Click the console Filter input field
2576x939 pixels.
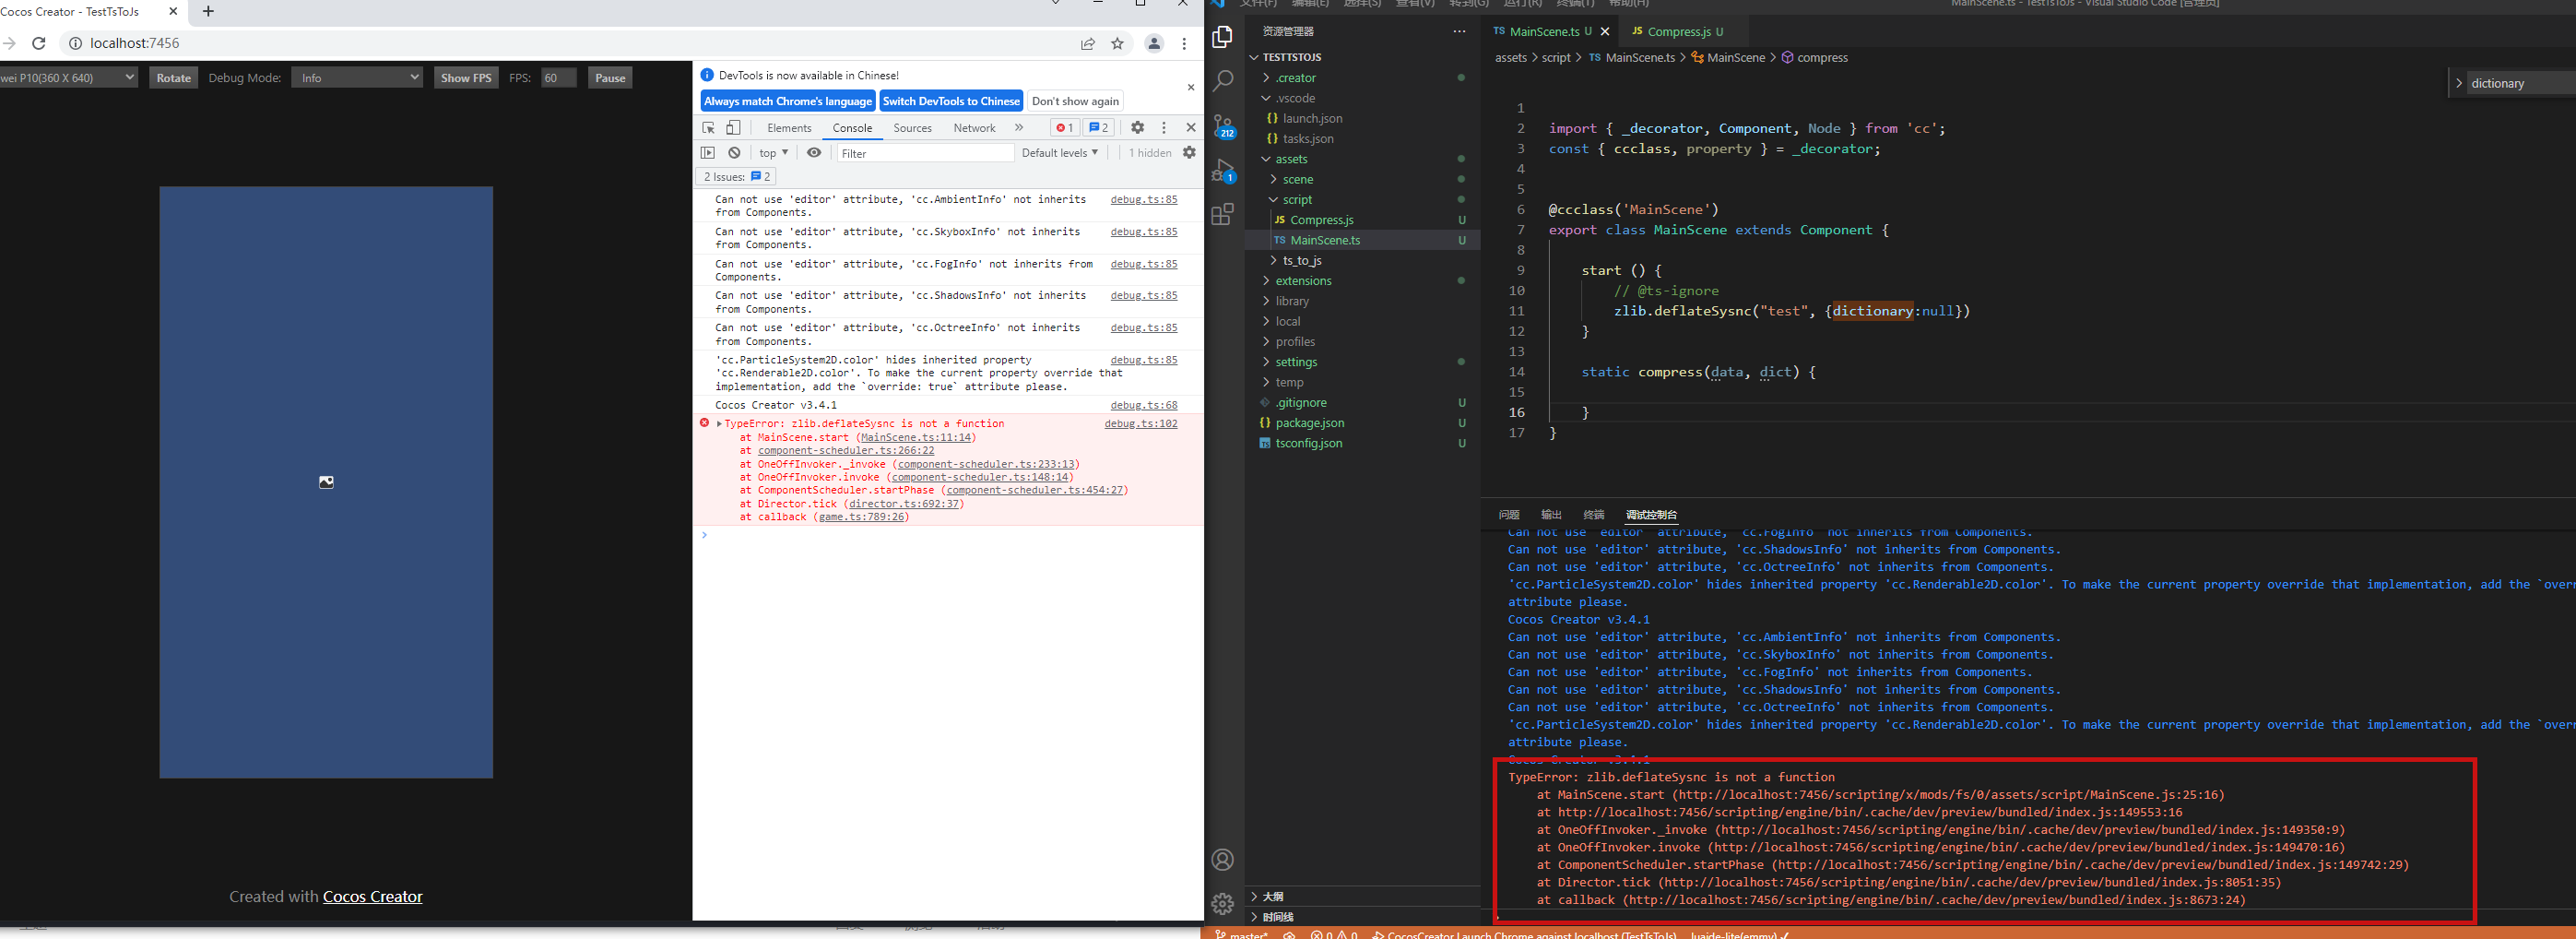pos(924,153)
